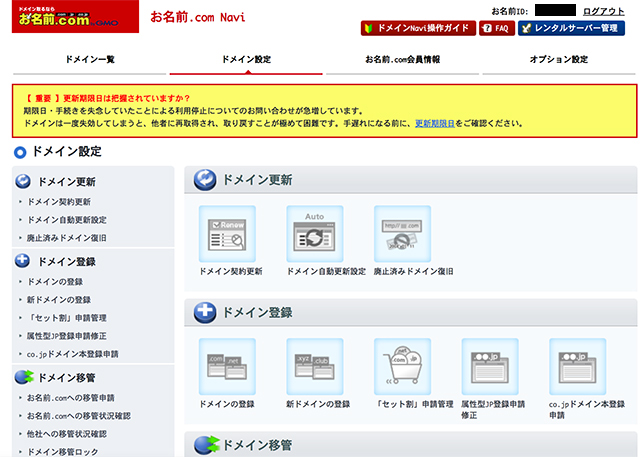The height and width of the screenshot is (457, 640).
Task: Click main panel ドメイン移管 header icon
Action: 207,445
